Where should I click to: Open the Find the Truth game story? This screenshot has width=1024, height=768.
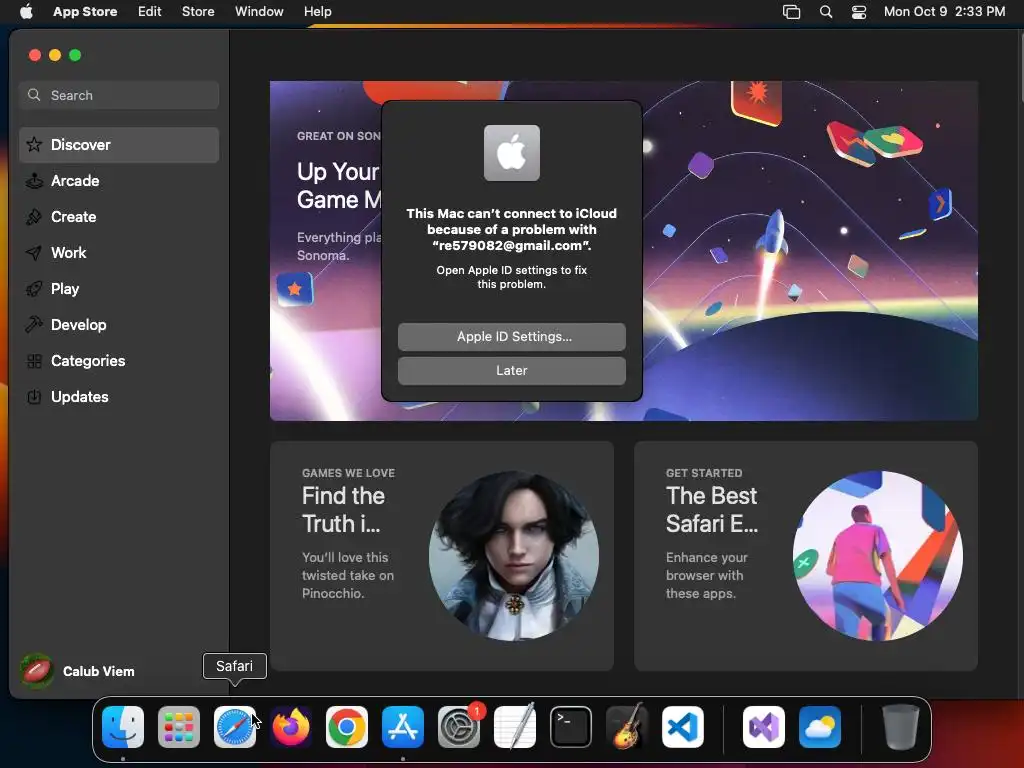pyautogui.click(x=441, y=556)
